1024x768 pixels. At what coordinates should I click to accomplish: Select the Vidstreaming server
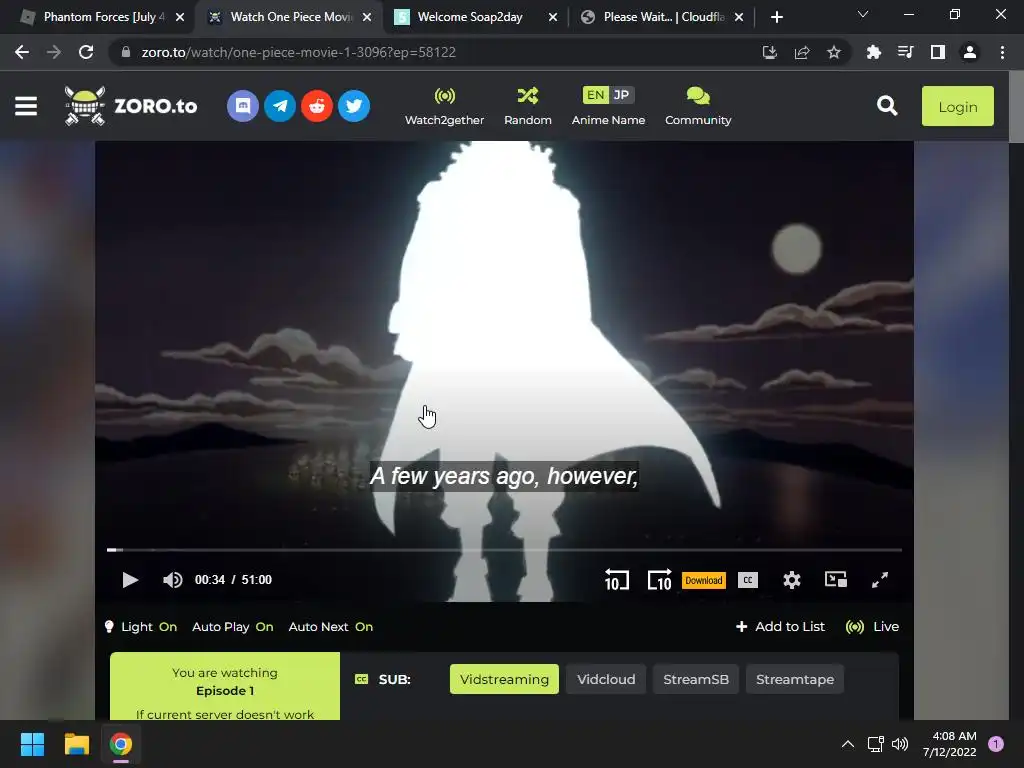pyautogui.click(x=504, y=679)
